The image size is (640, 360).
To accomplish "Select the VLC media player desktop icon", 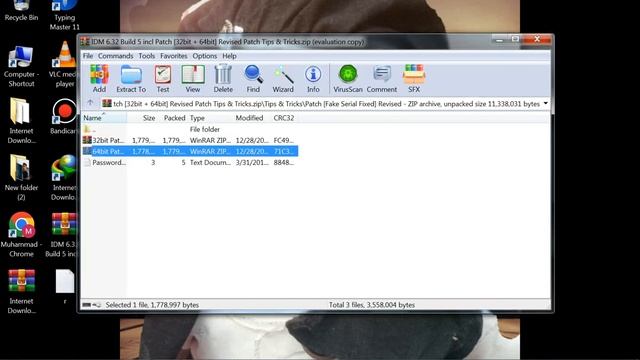I will [x=64, y=64].
